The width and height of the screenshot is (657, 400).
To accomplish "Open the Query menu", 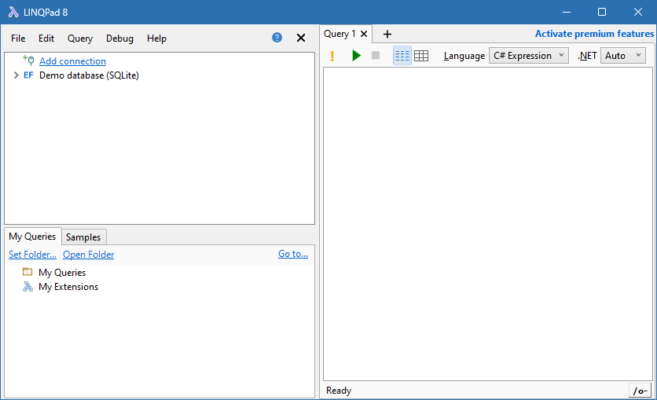I will pos(80,39).
